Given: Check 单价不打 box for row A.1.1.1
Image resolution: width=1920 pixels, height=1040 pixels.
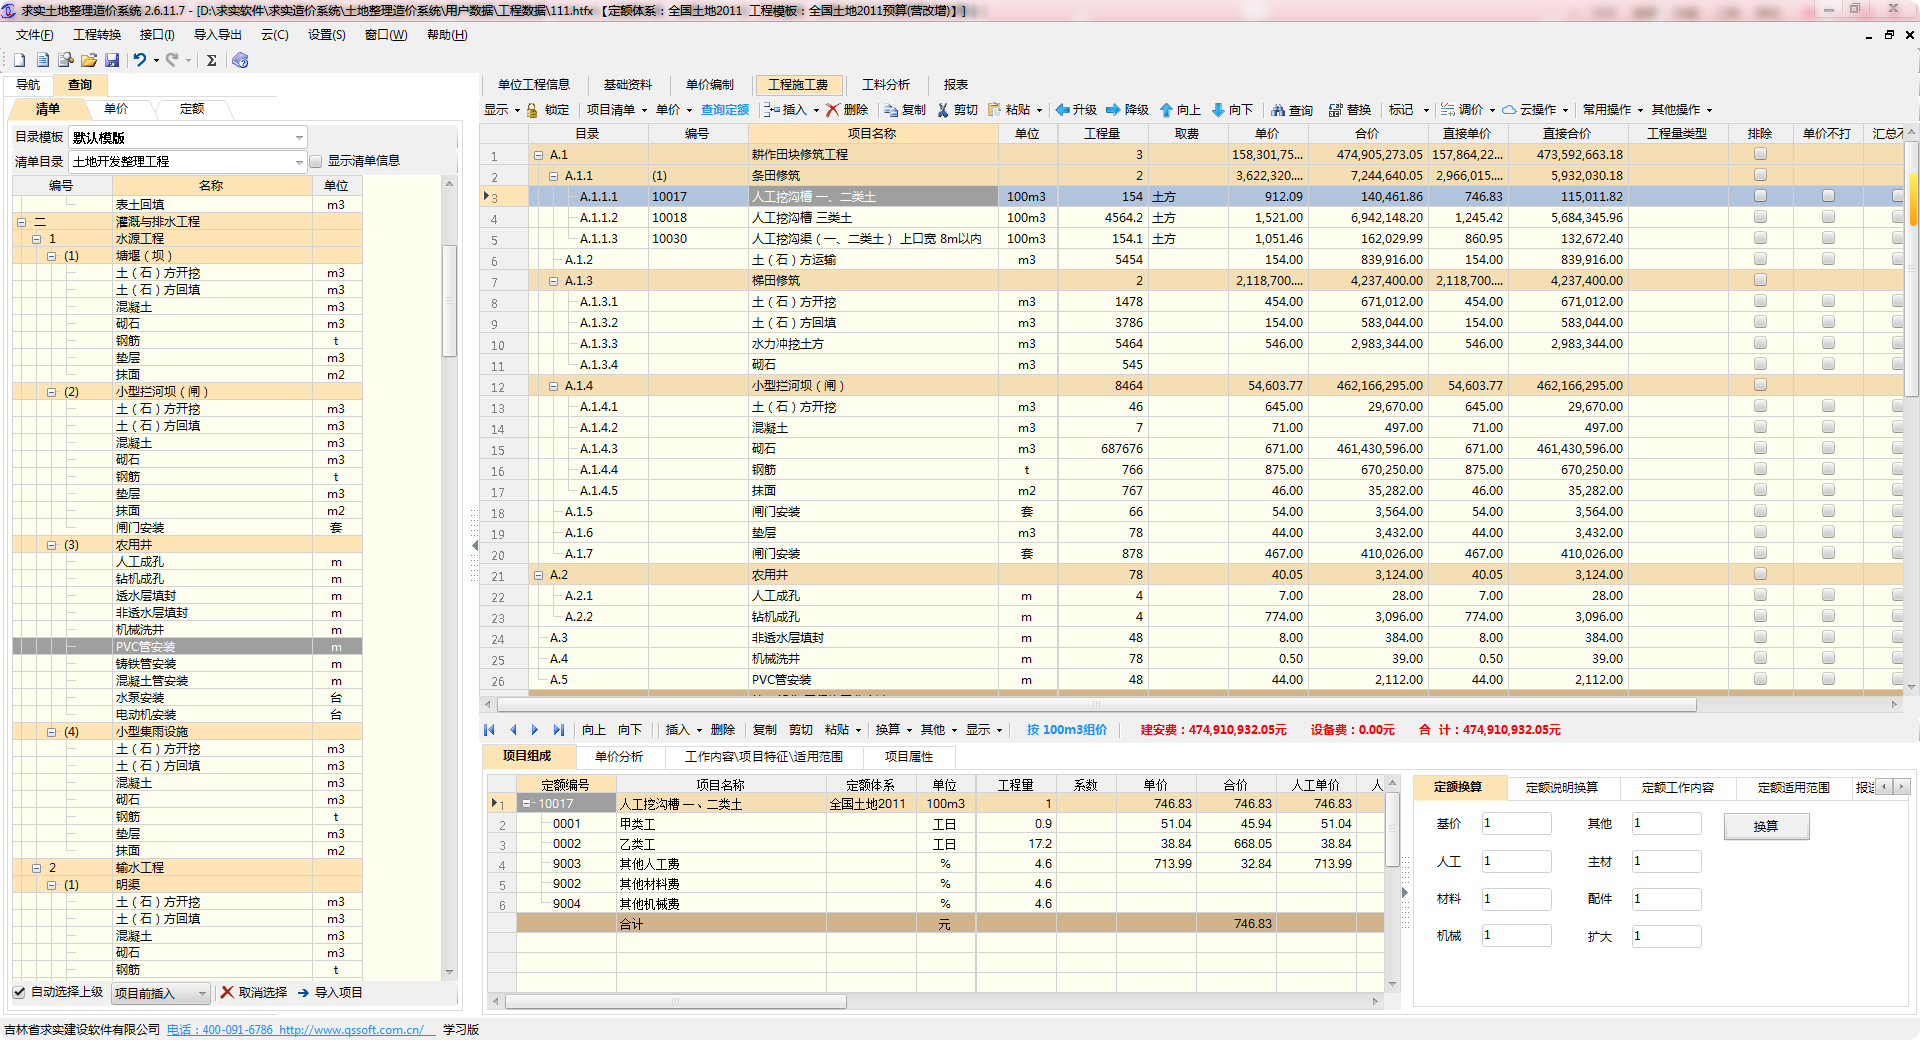Looking at the screenshot, I should pos(1828,196).
